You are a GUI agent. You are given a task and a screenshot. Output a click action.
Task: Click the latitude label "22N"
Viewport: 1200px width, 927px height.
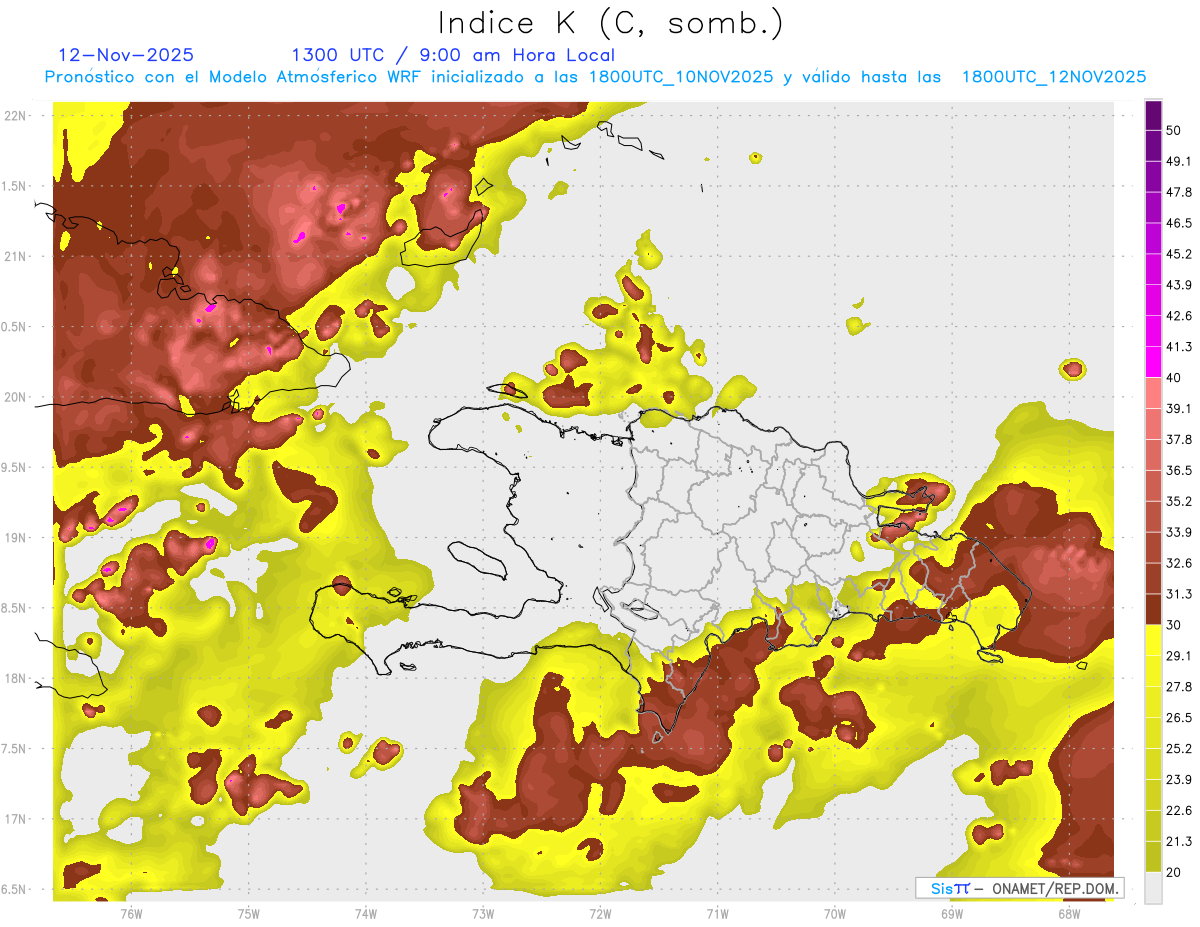tap(17, 116)
